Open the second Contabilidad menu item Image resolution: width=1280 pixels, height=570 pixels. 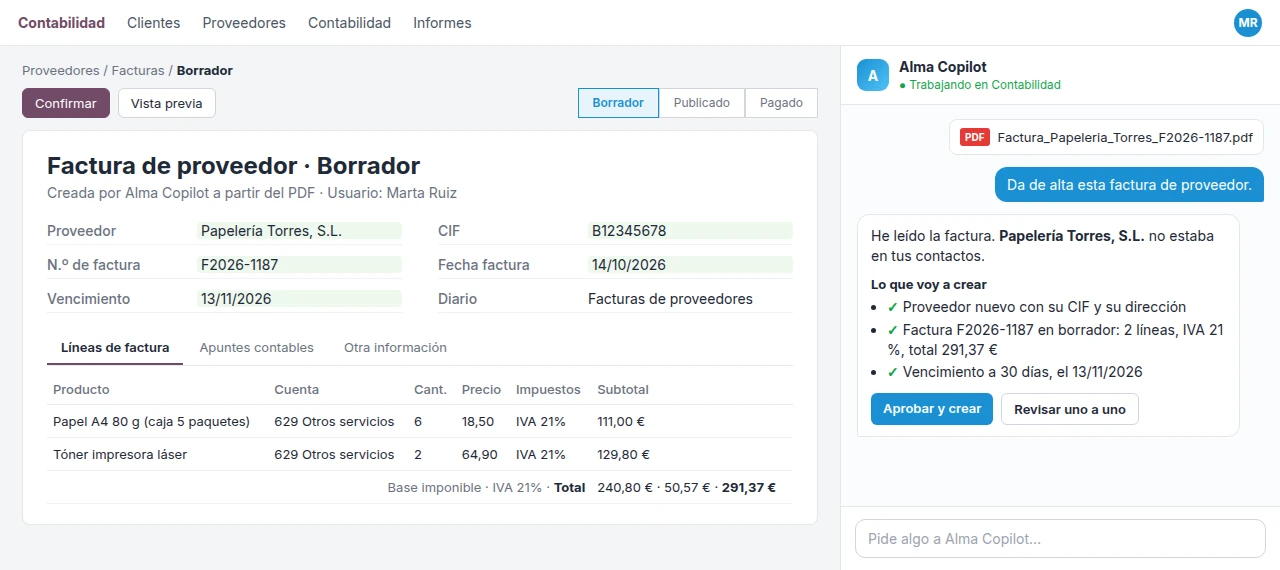349,23
